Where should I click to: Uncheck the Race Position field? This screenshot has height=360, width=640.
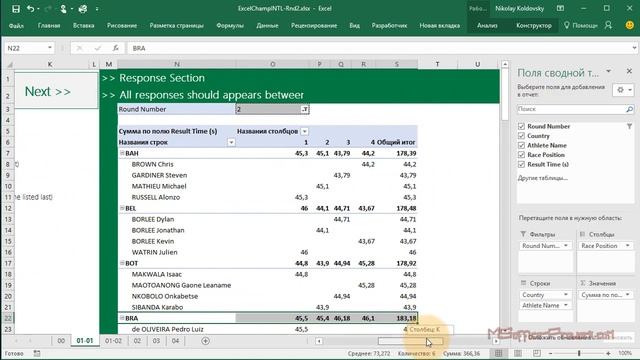pyautogui.click(x=521, y=155)
